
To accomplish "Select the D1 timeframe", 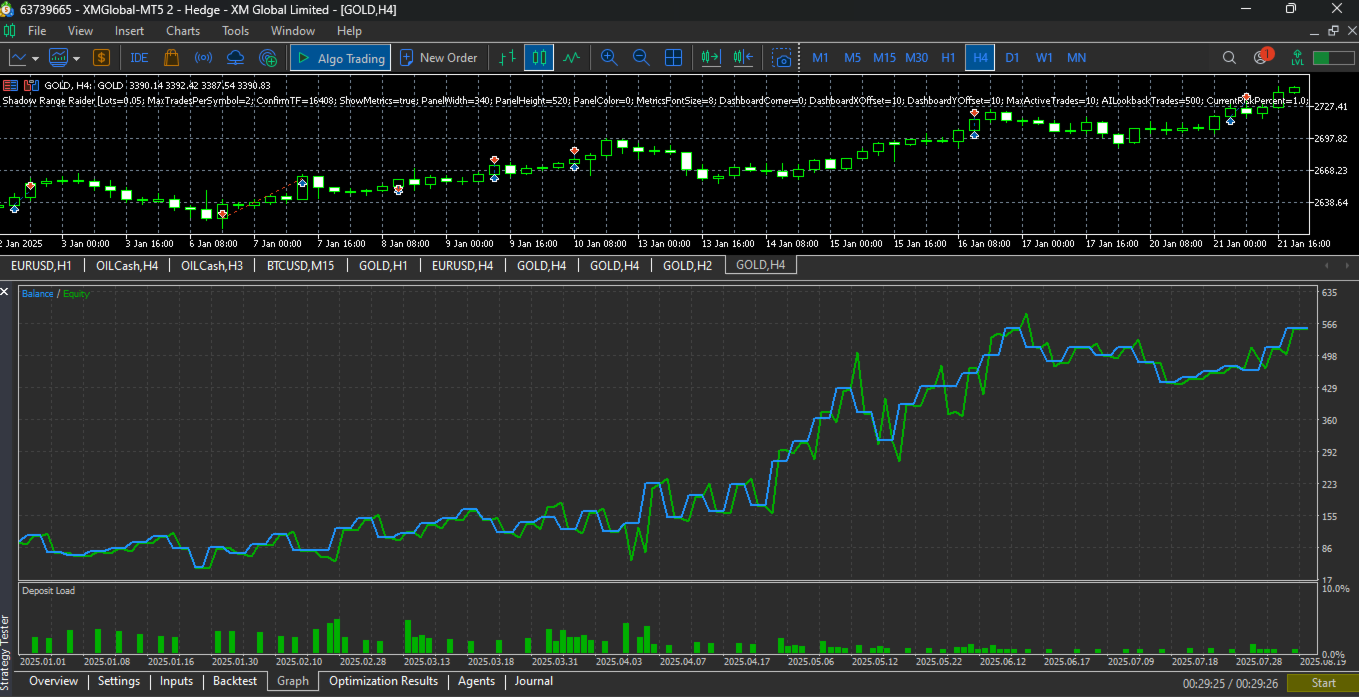I will (1012, 58).
